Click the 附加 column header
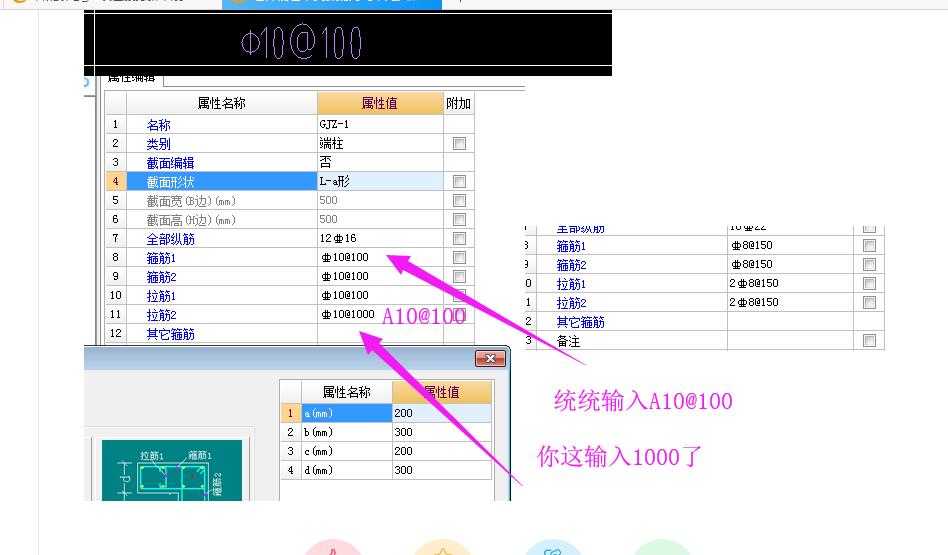The image size is (948, 555). 458,103
